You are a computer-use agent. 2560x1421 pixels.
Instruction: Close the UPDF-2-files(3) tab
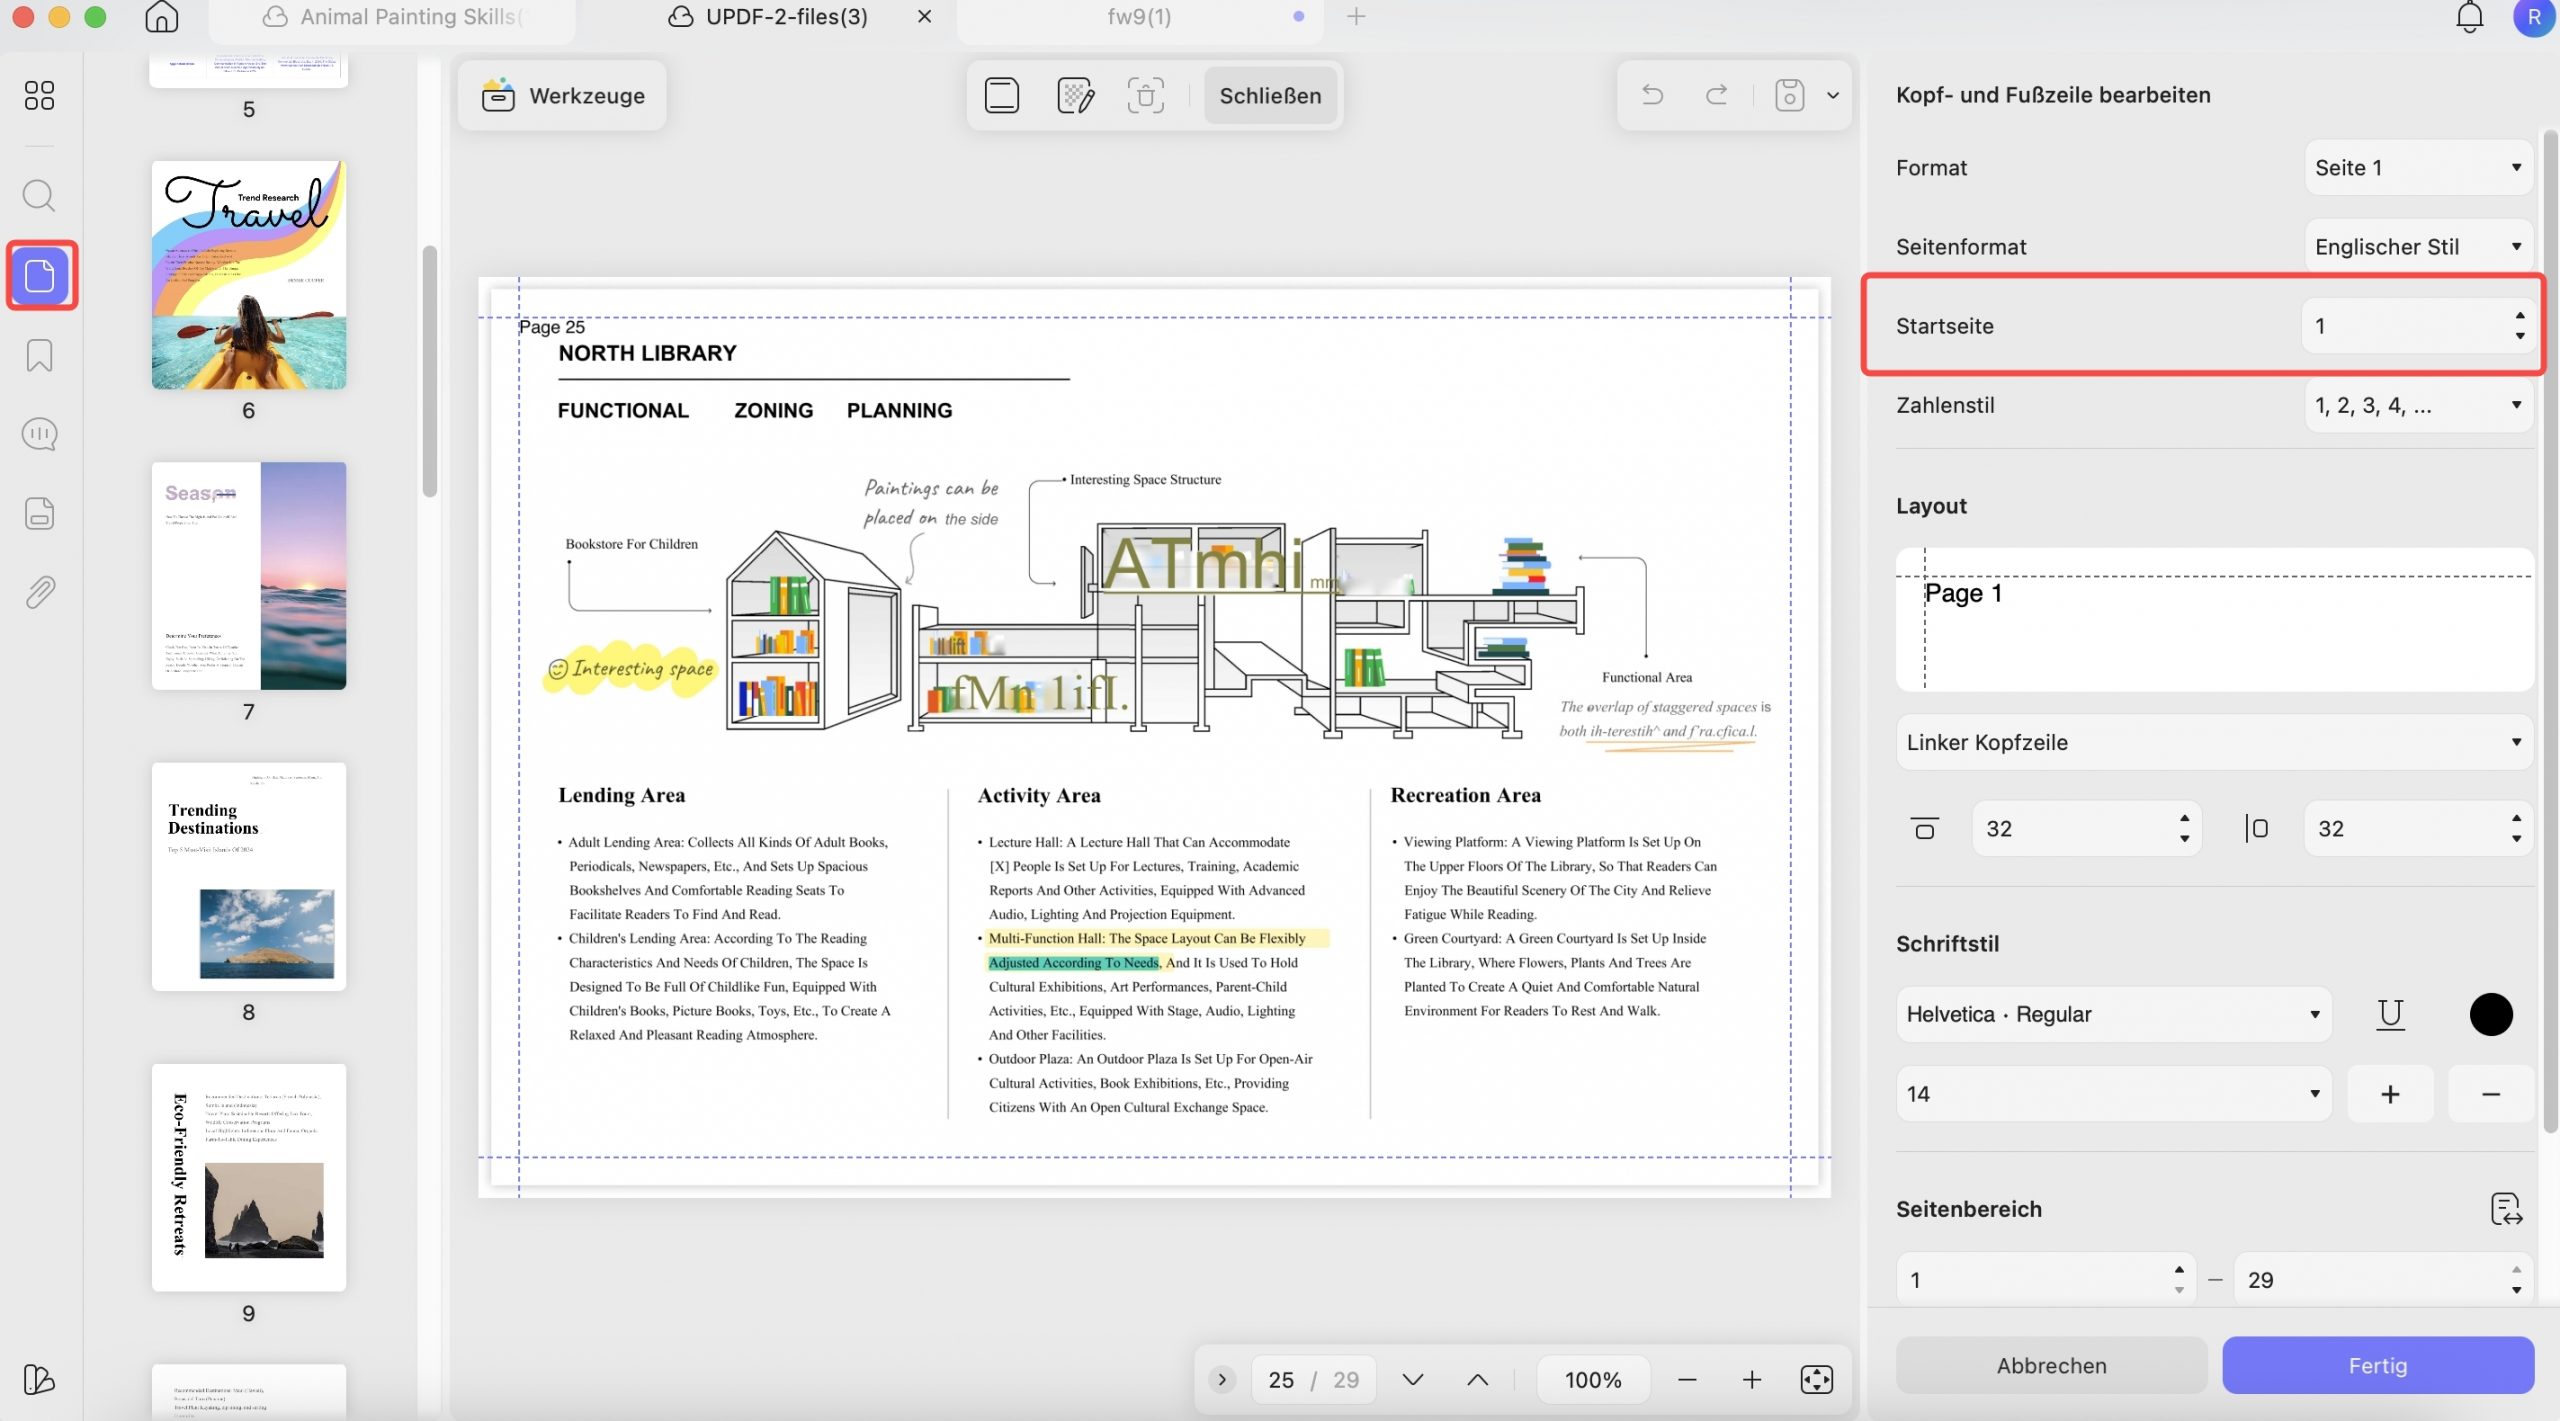(924, 17)
